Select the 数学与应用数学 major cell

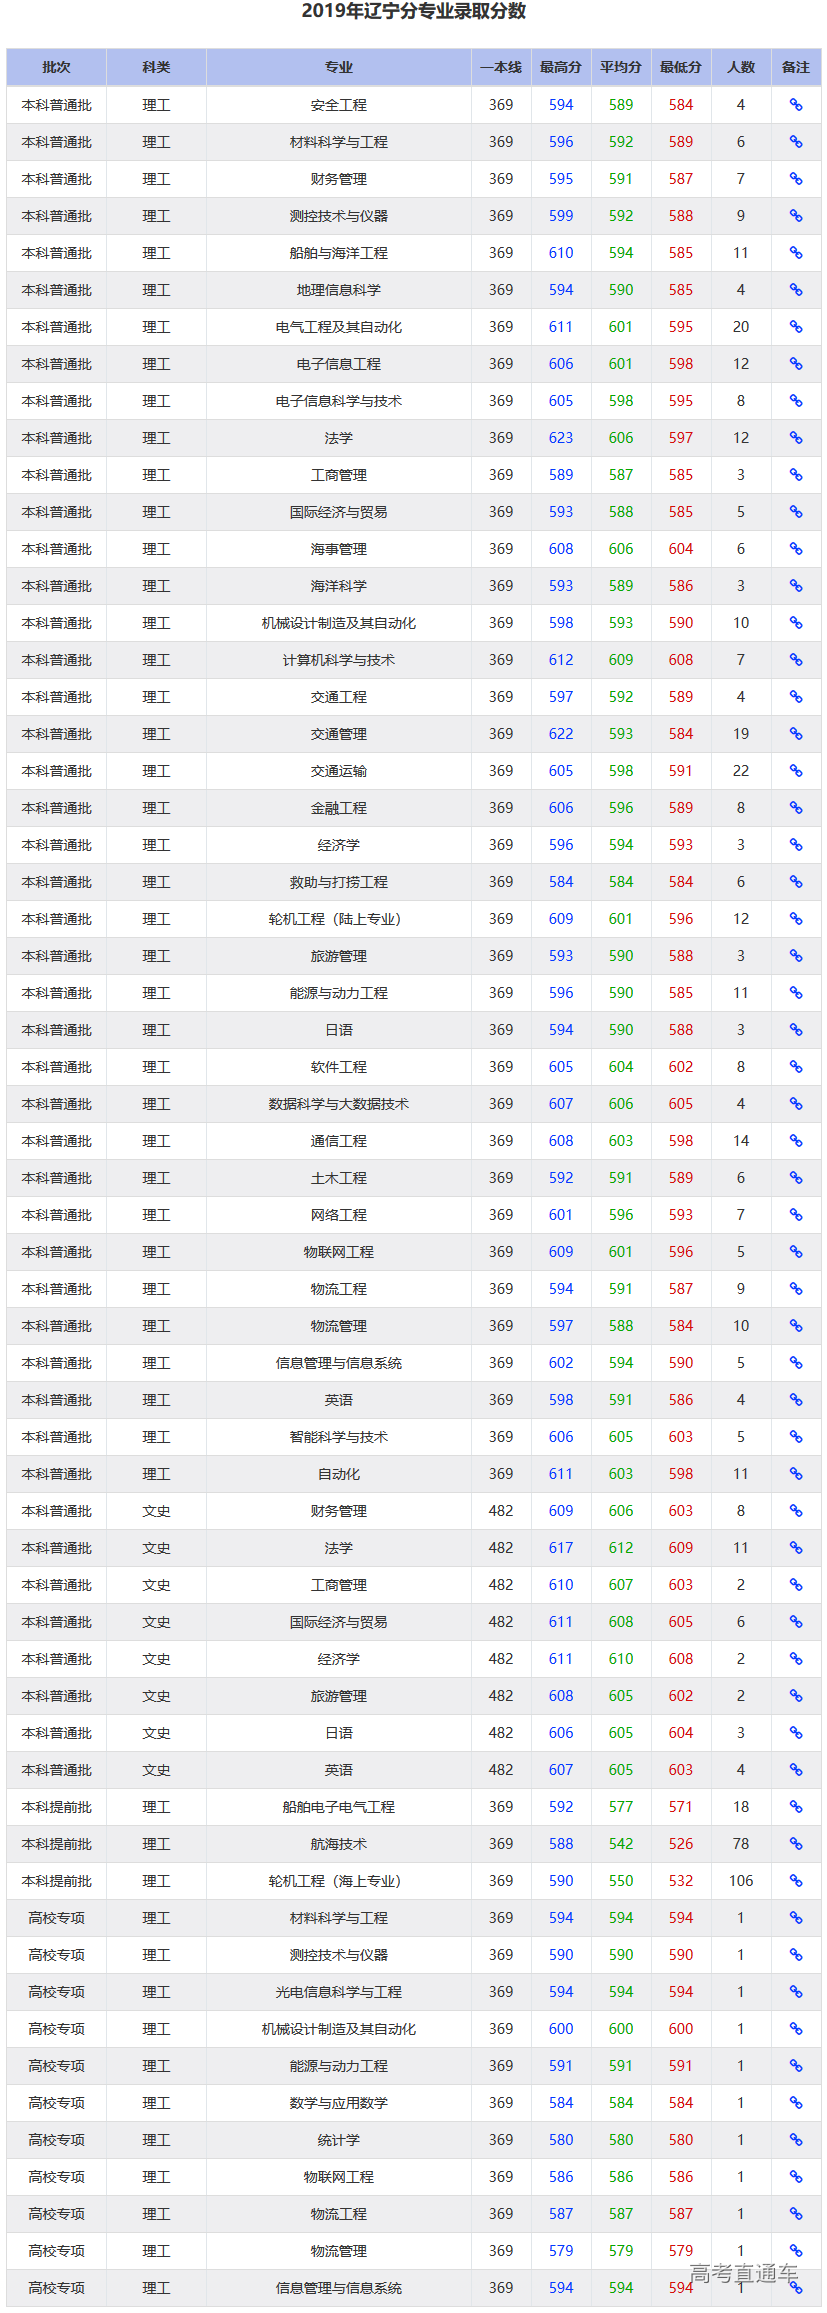[x=338, y=2103]
